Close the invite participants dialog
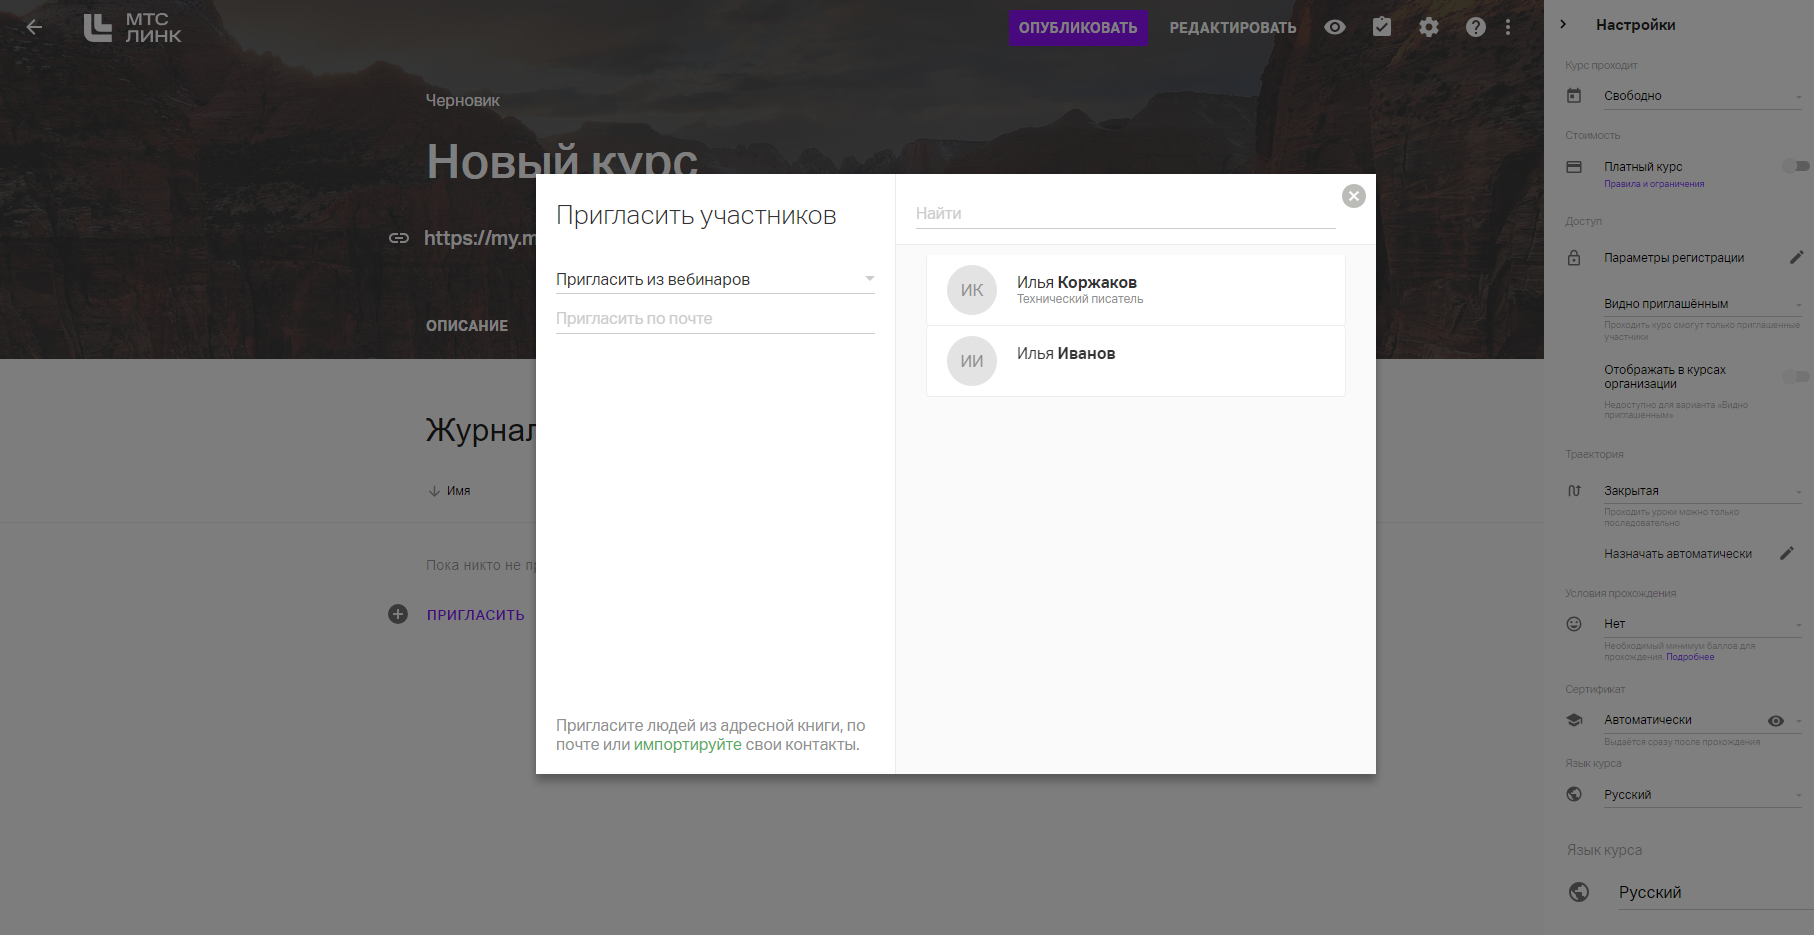This screenshot has height=935, width=1814. tap(1354, 196)
